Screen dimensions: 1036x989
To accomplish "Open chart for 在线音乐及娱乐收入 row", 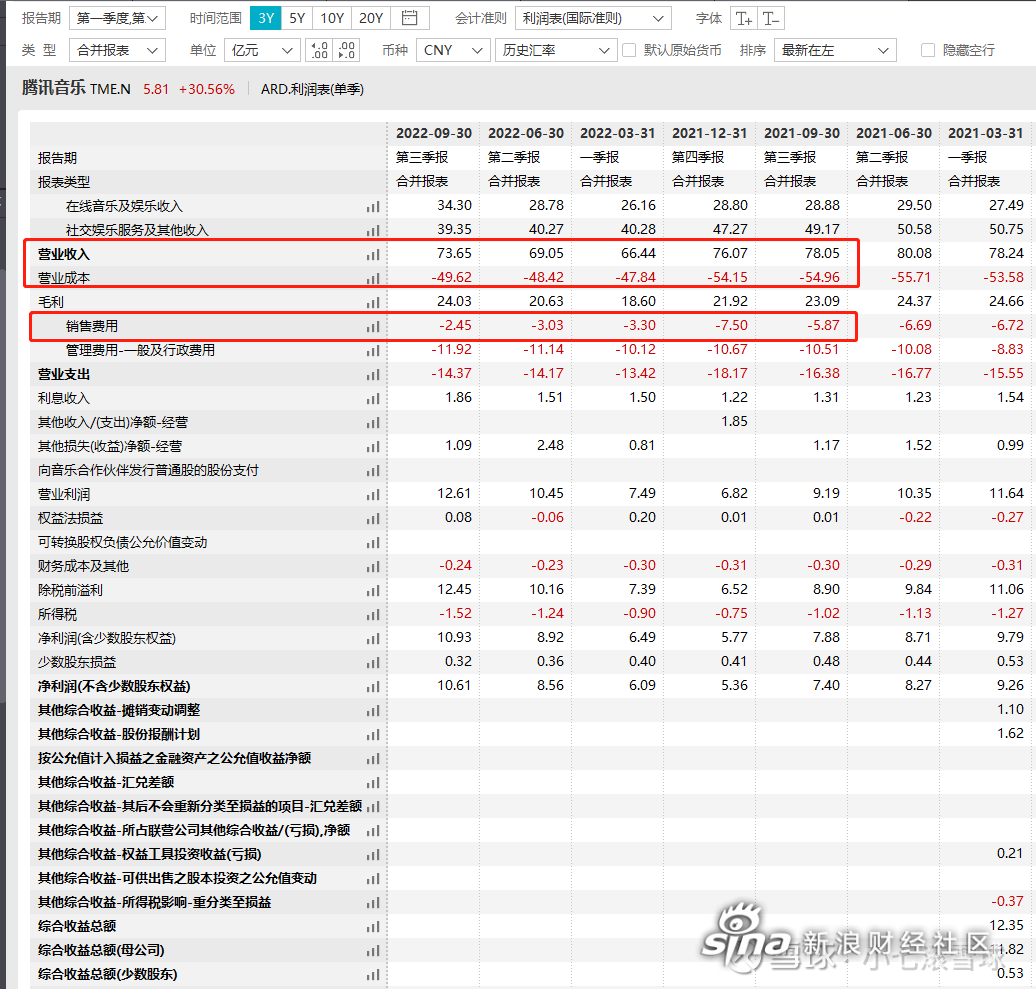I will pyautogui.click(x=373, y=207).
